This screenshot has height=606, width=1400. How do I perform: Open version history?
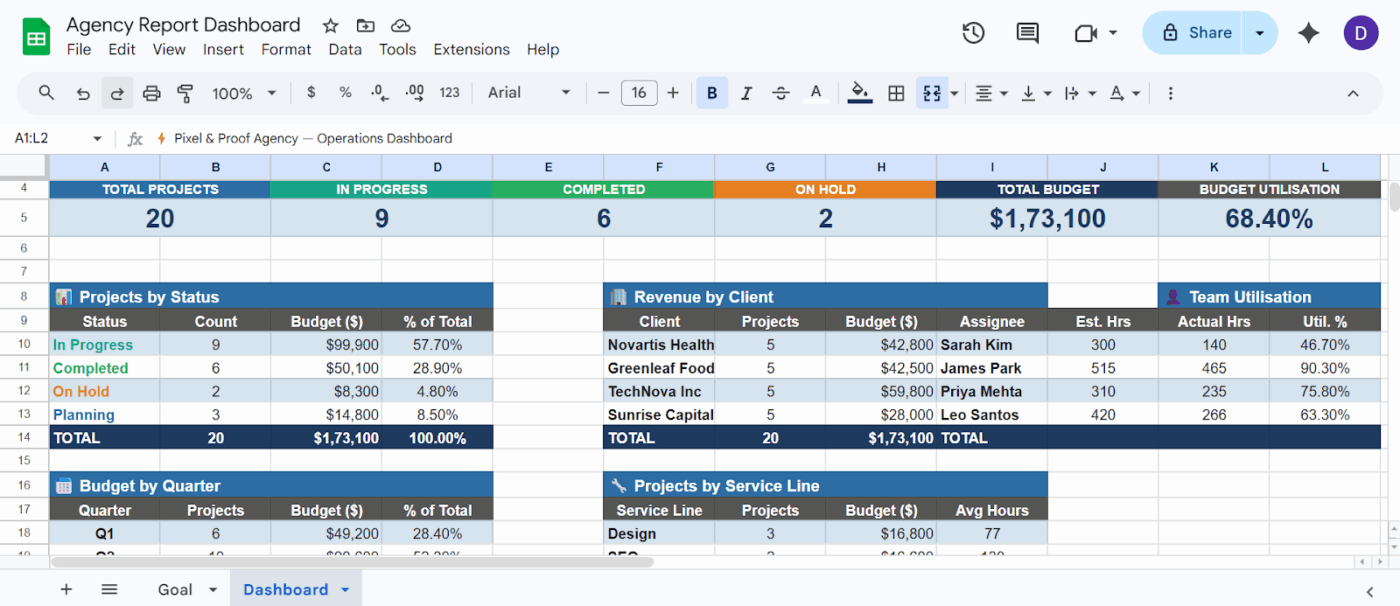972,32
